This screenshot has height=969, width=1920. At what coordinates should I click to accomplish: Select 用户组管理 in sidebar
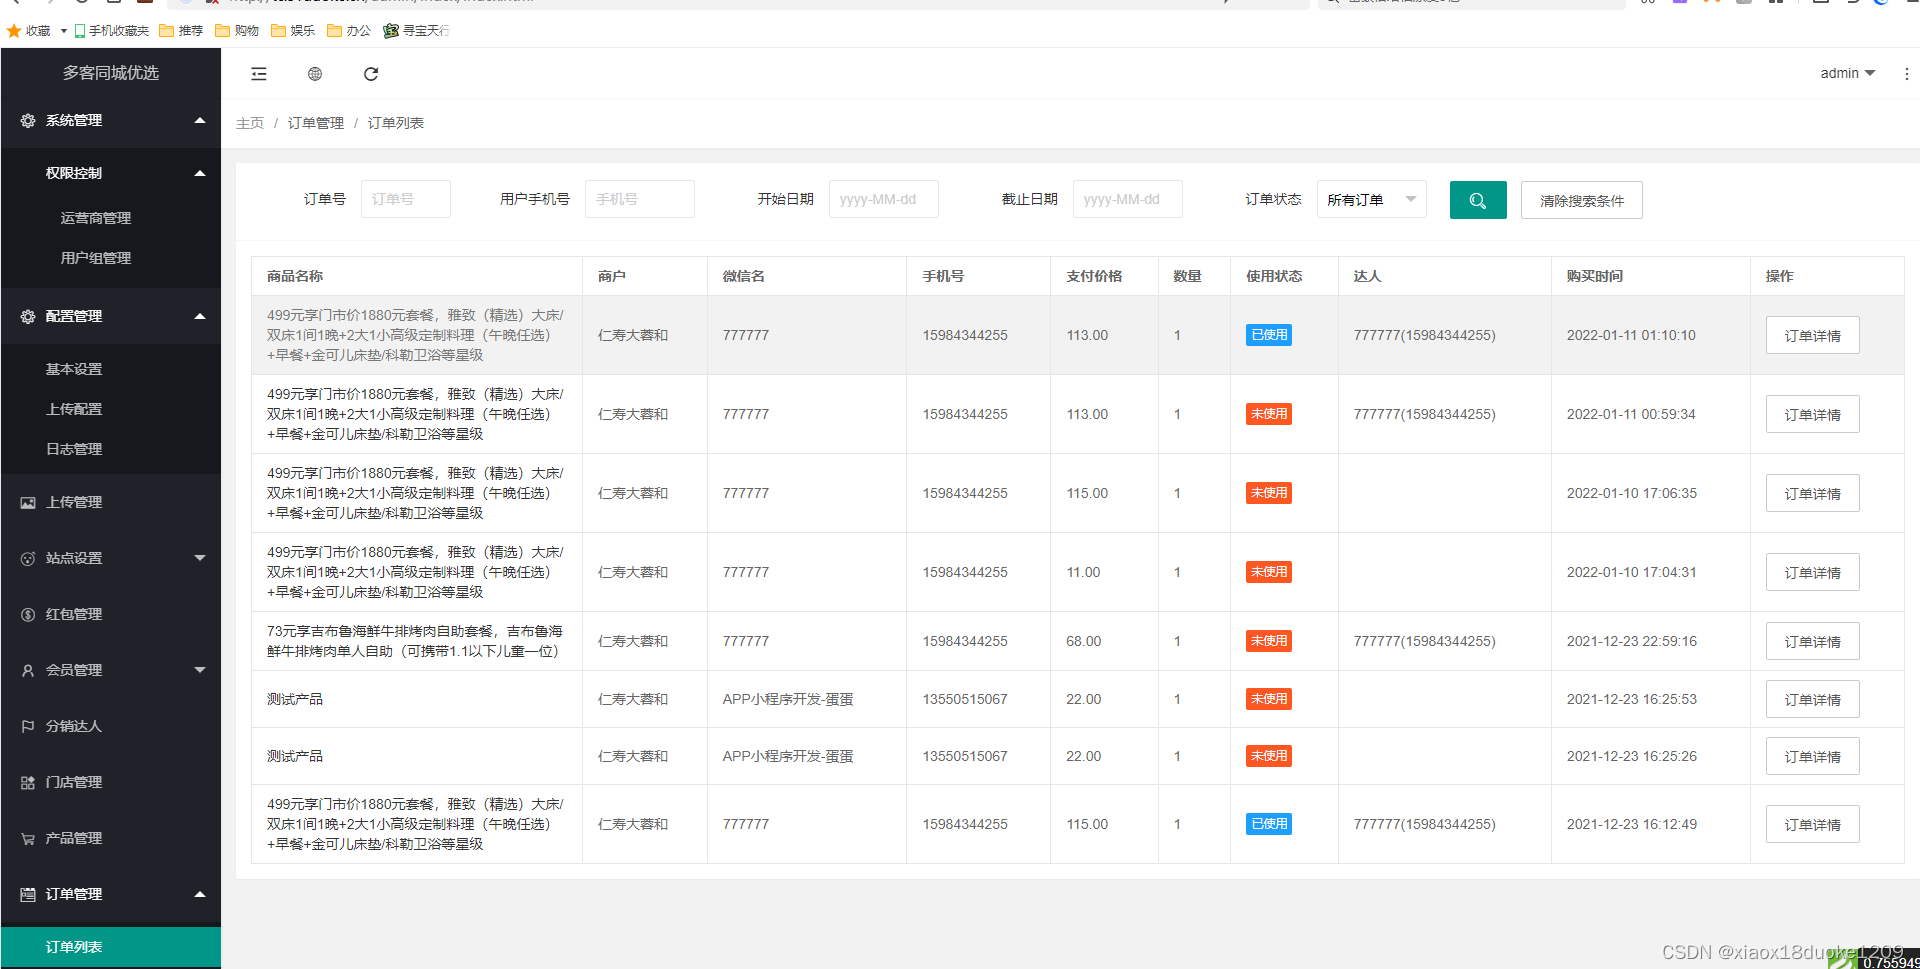(x=96, y=258)
